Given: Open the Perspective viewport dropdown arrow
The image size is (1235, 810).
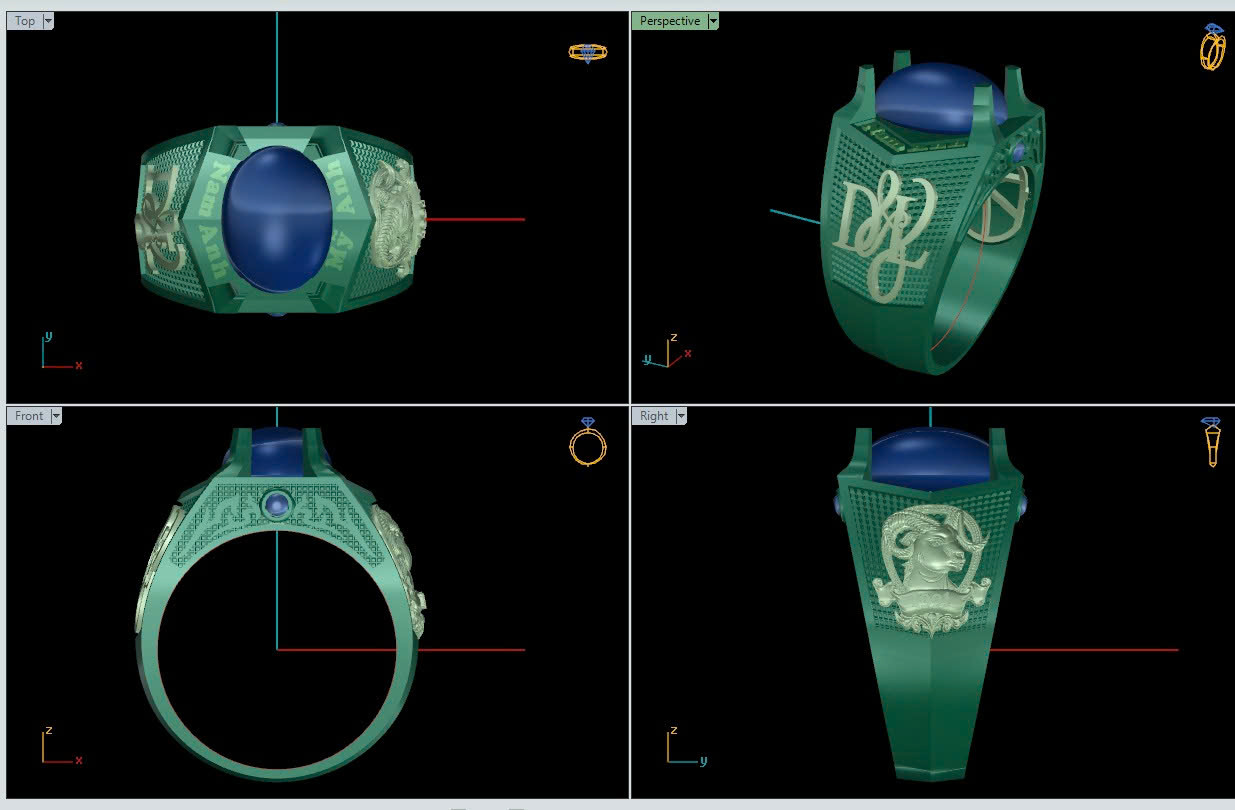Looking at the screenshot, I should coord(713,21).
